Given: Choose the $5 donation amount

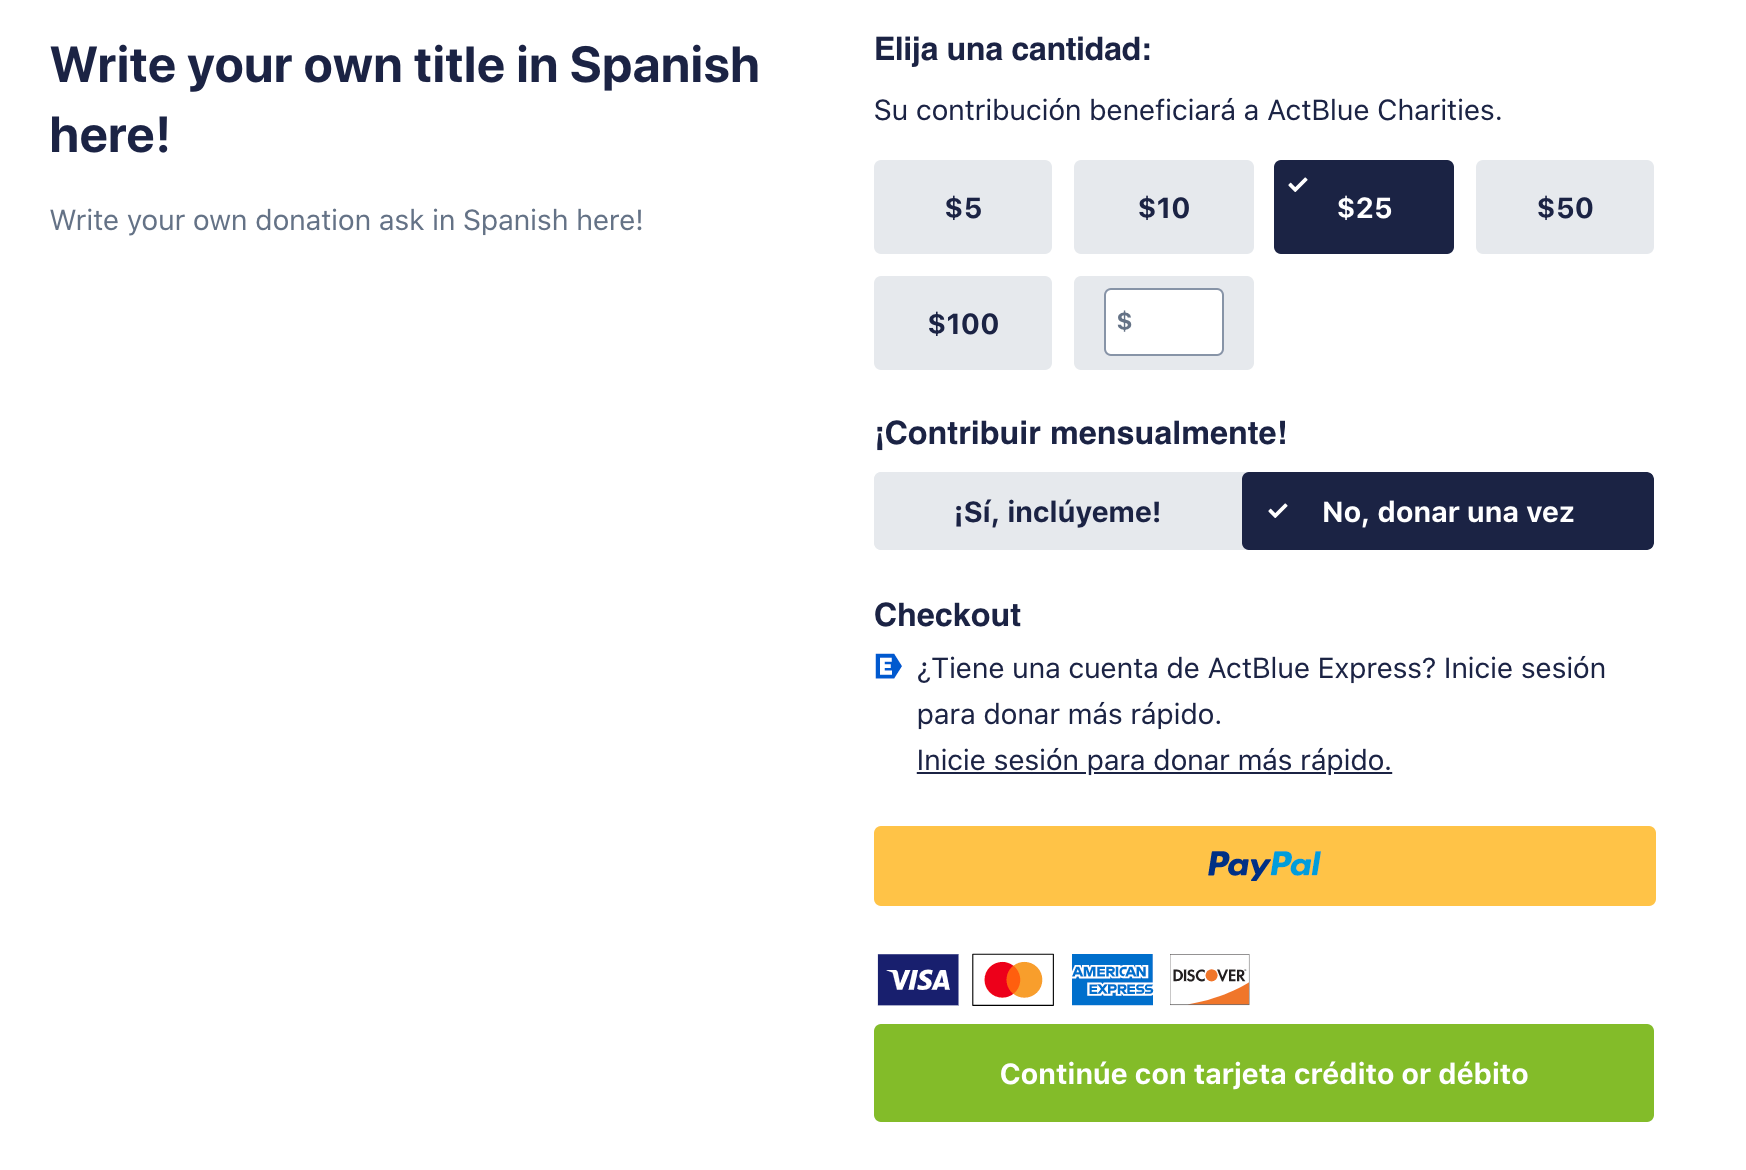Looking at the screenshot, I should (x=963, y=207).
